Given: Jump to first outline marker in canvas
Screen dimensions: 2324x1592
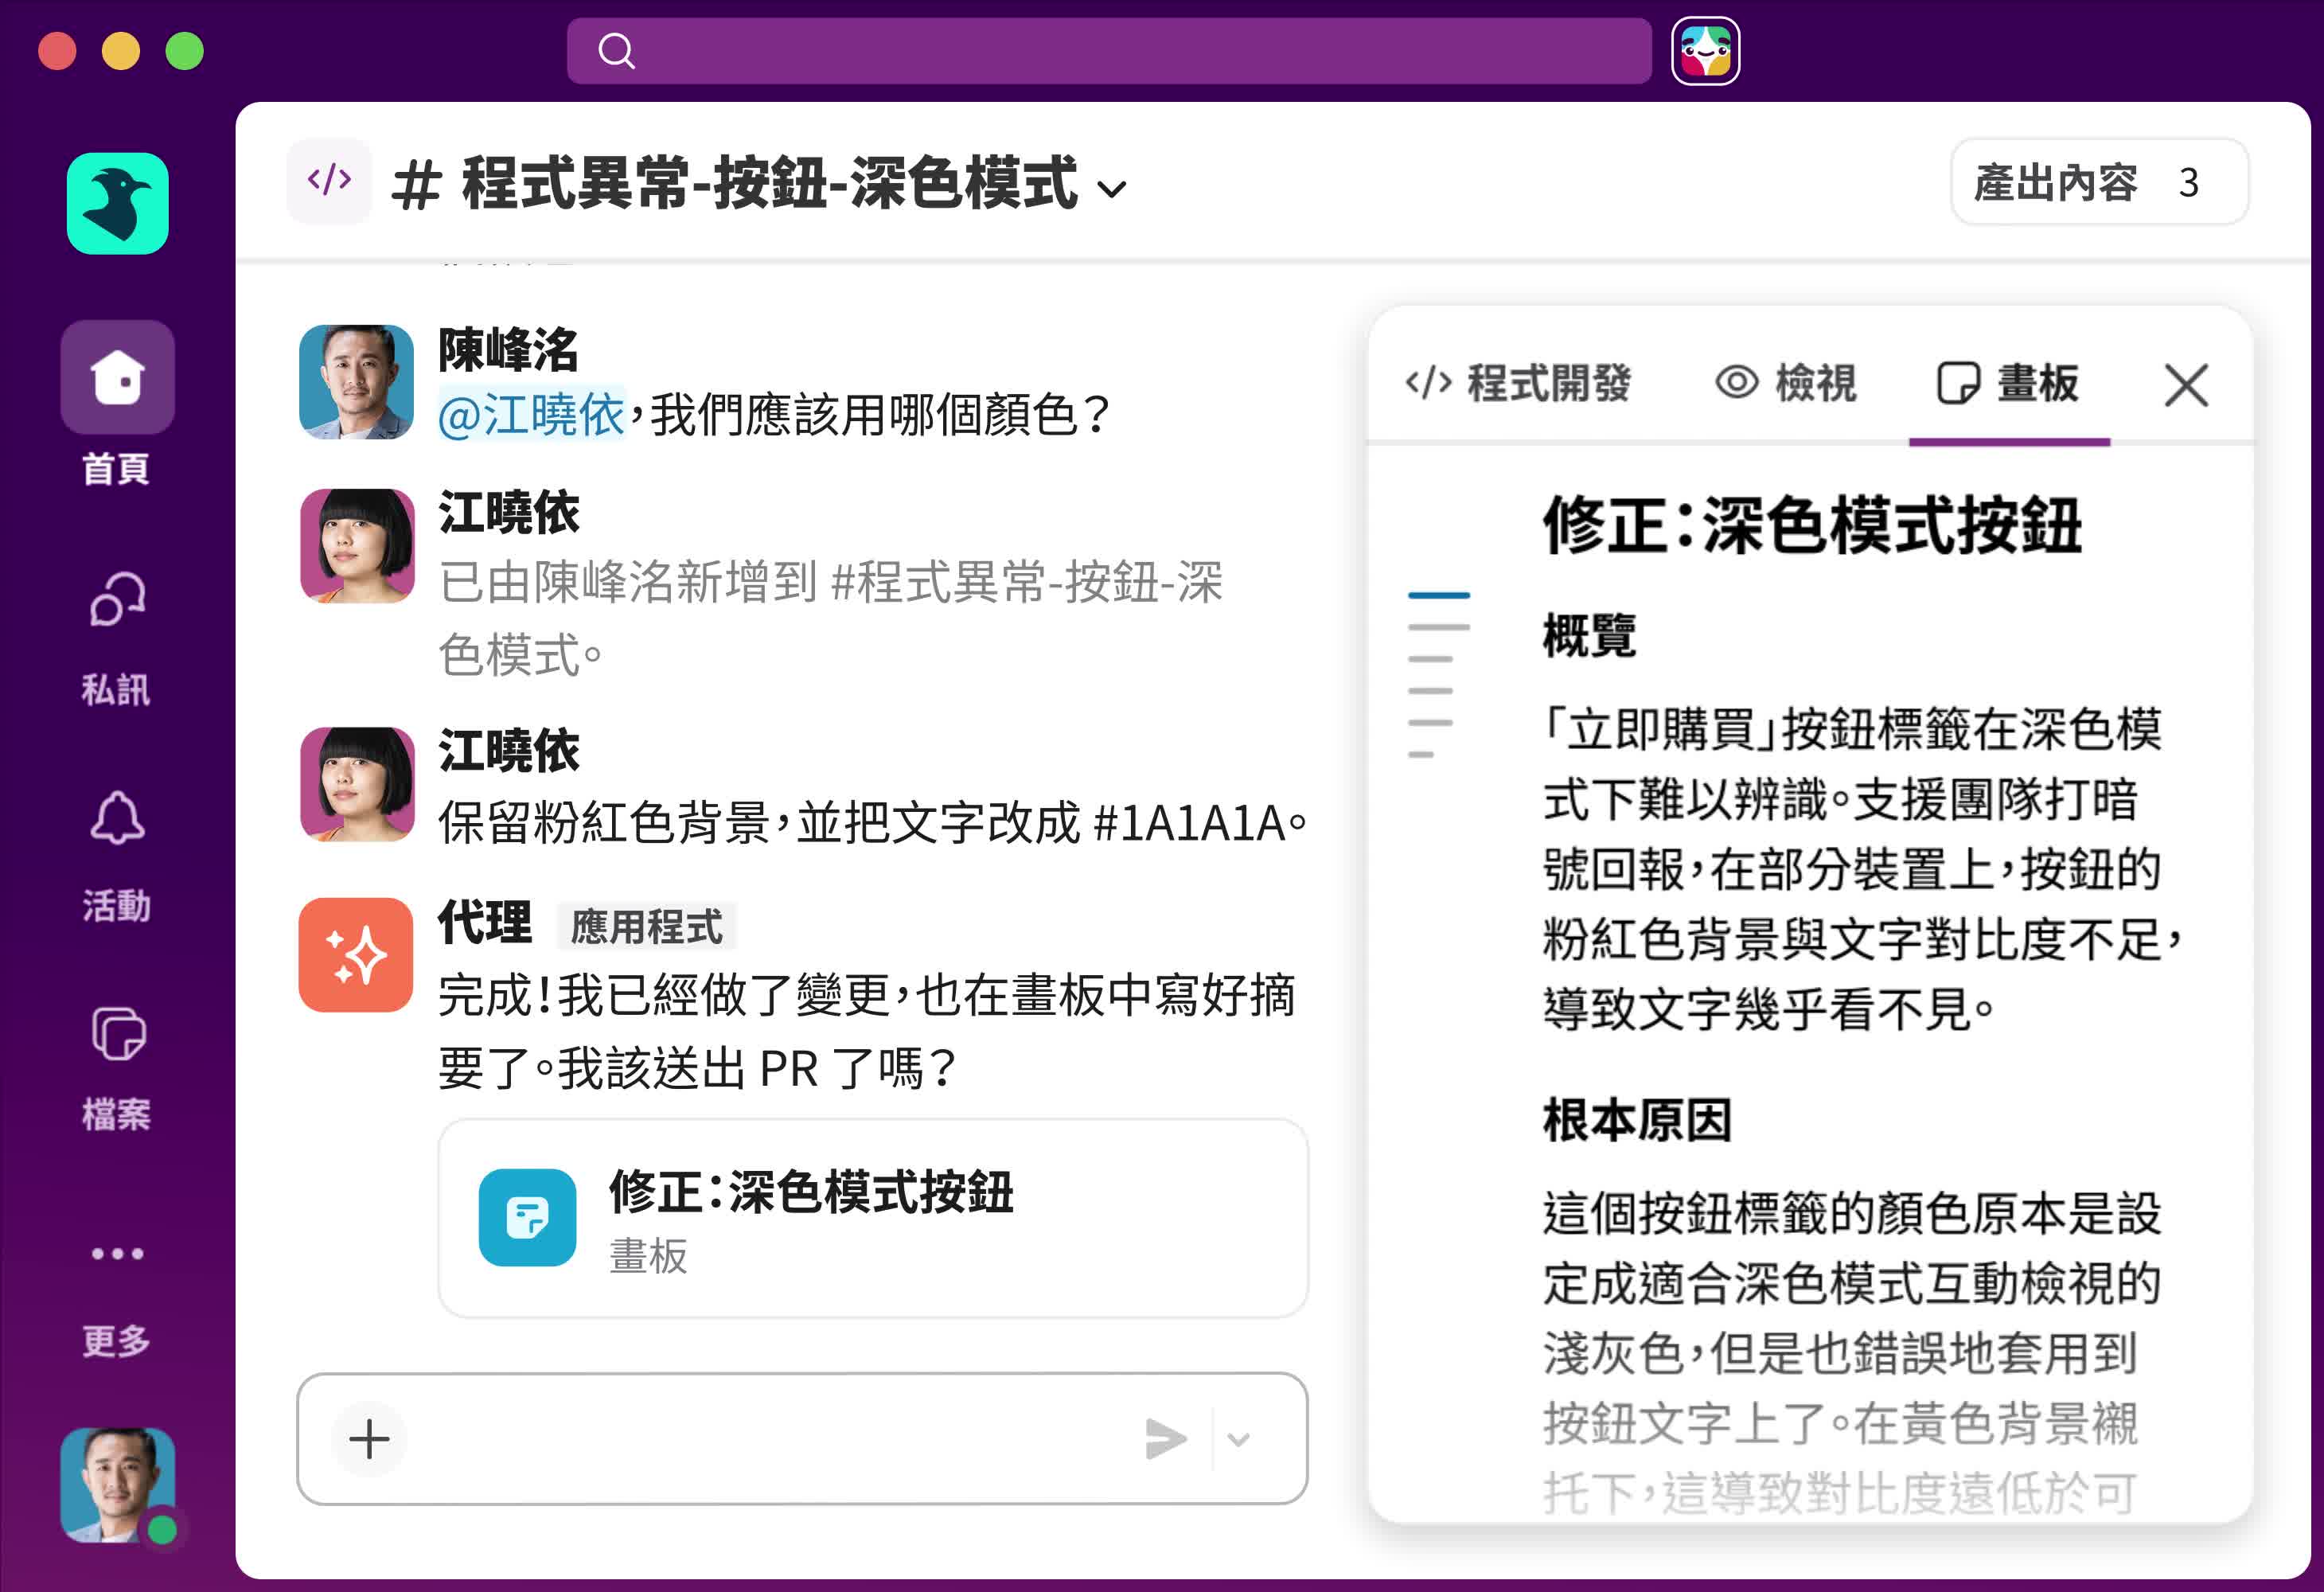Looking at the screenshot, I should pyautogui.click(x=1438, y=595).
